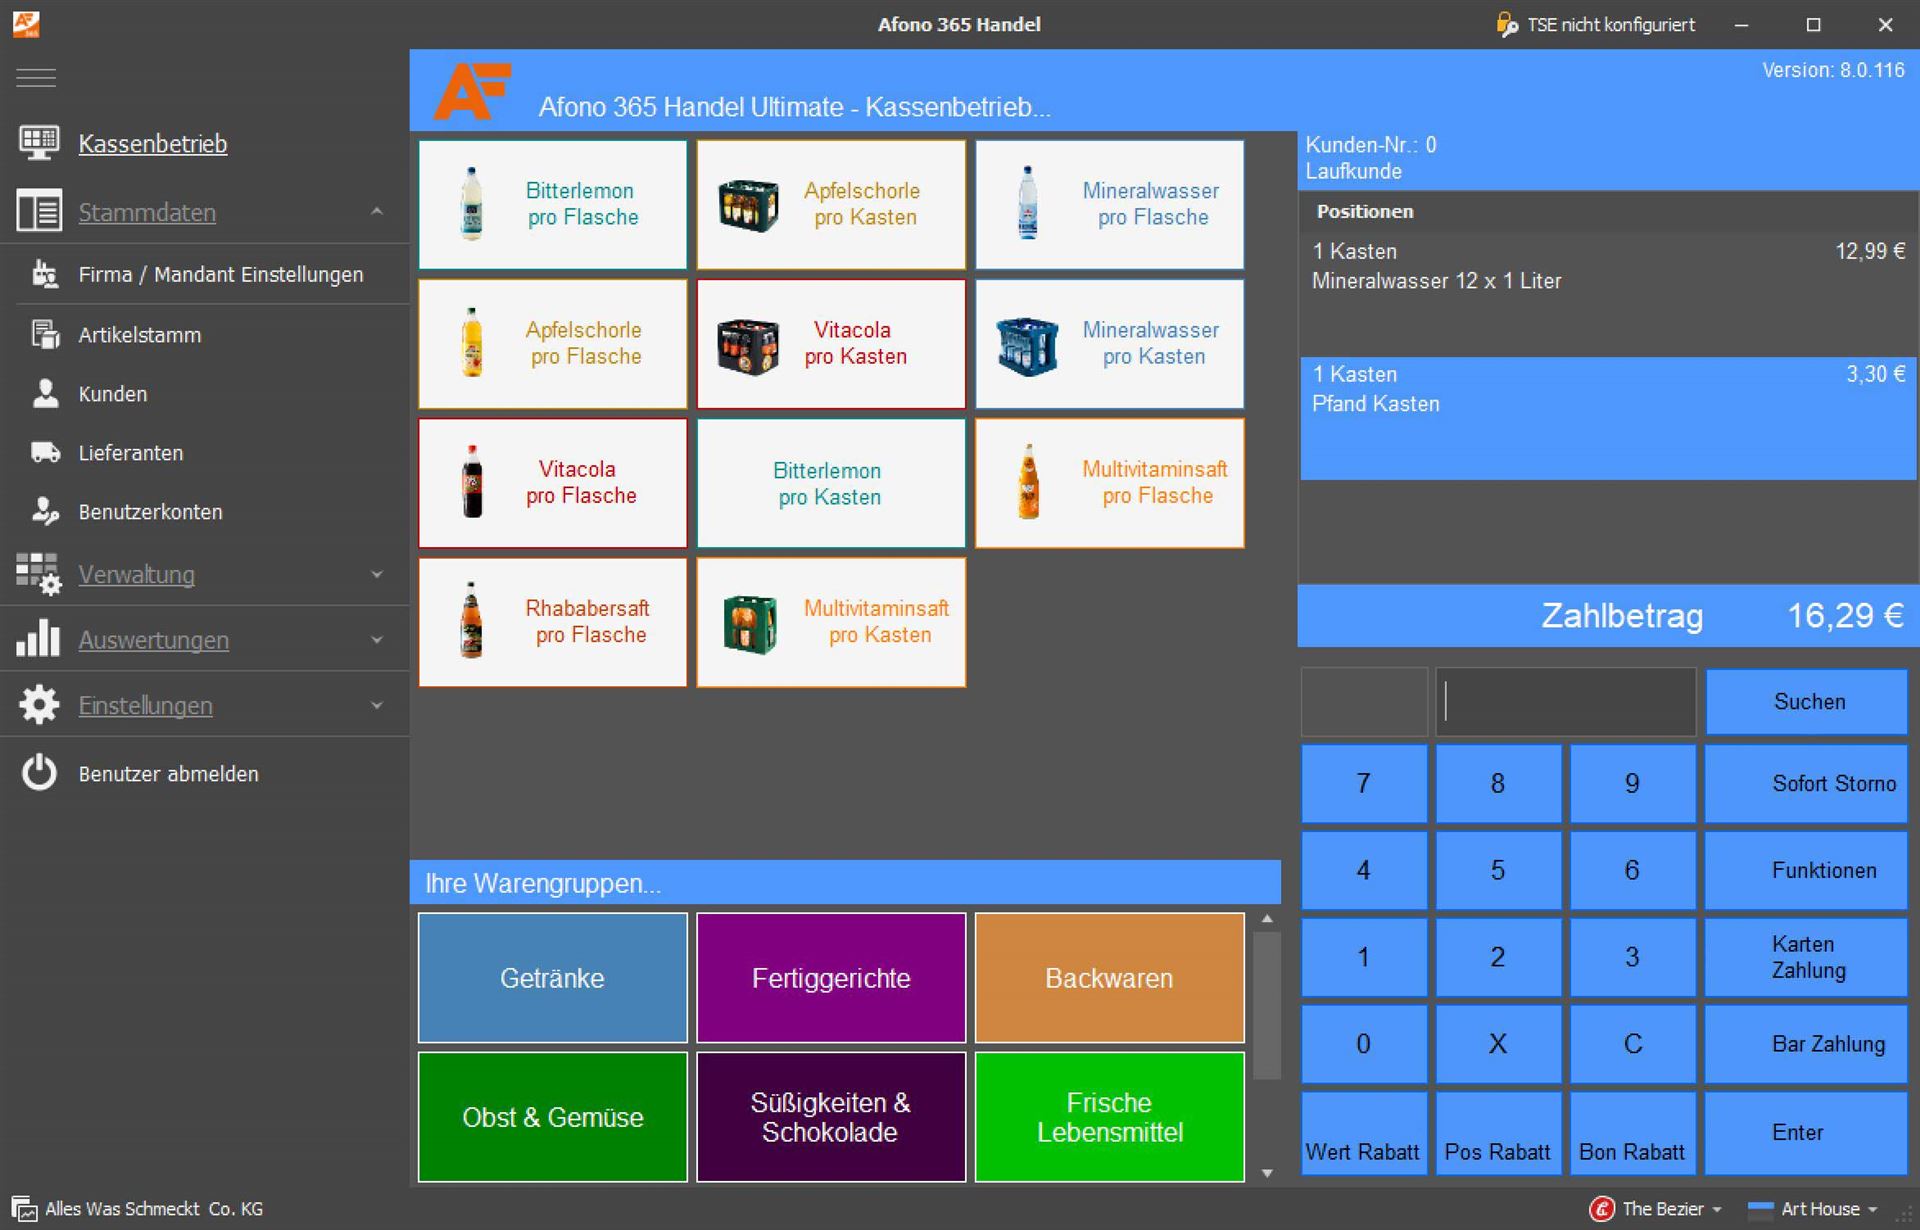The height and width of the screenshot is (1230, 1920).
Task: Click the Verwaltung grid-gear icon
Action: pyautogui.click(x=39, y=575)
